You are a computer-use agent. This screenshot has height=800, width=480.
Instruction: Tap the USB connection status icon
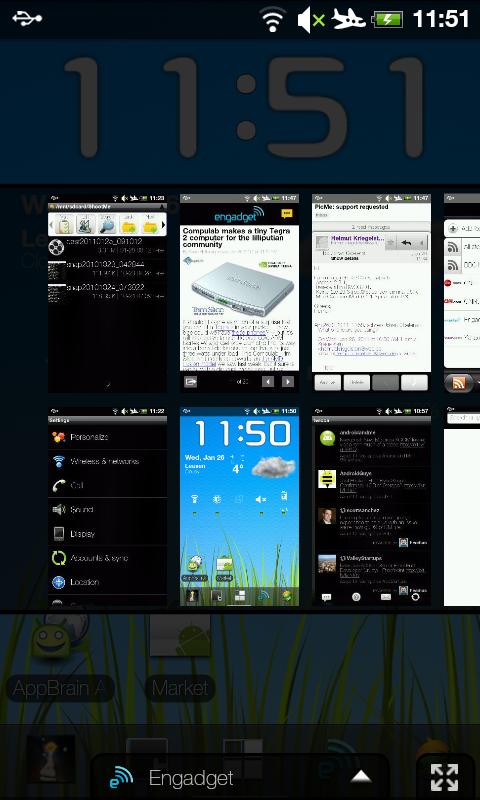(x=27, y=19)
